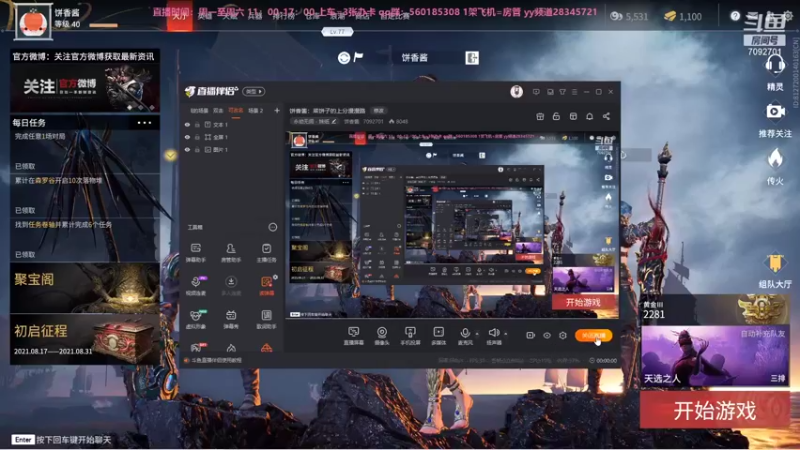Select the orange active scene tab
This screenshot has height=450, width=800.
click(236, 110)
